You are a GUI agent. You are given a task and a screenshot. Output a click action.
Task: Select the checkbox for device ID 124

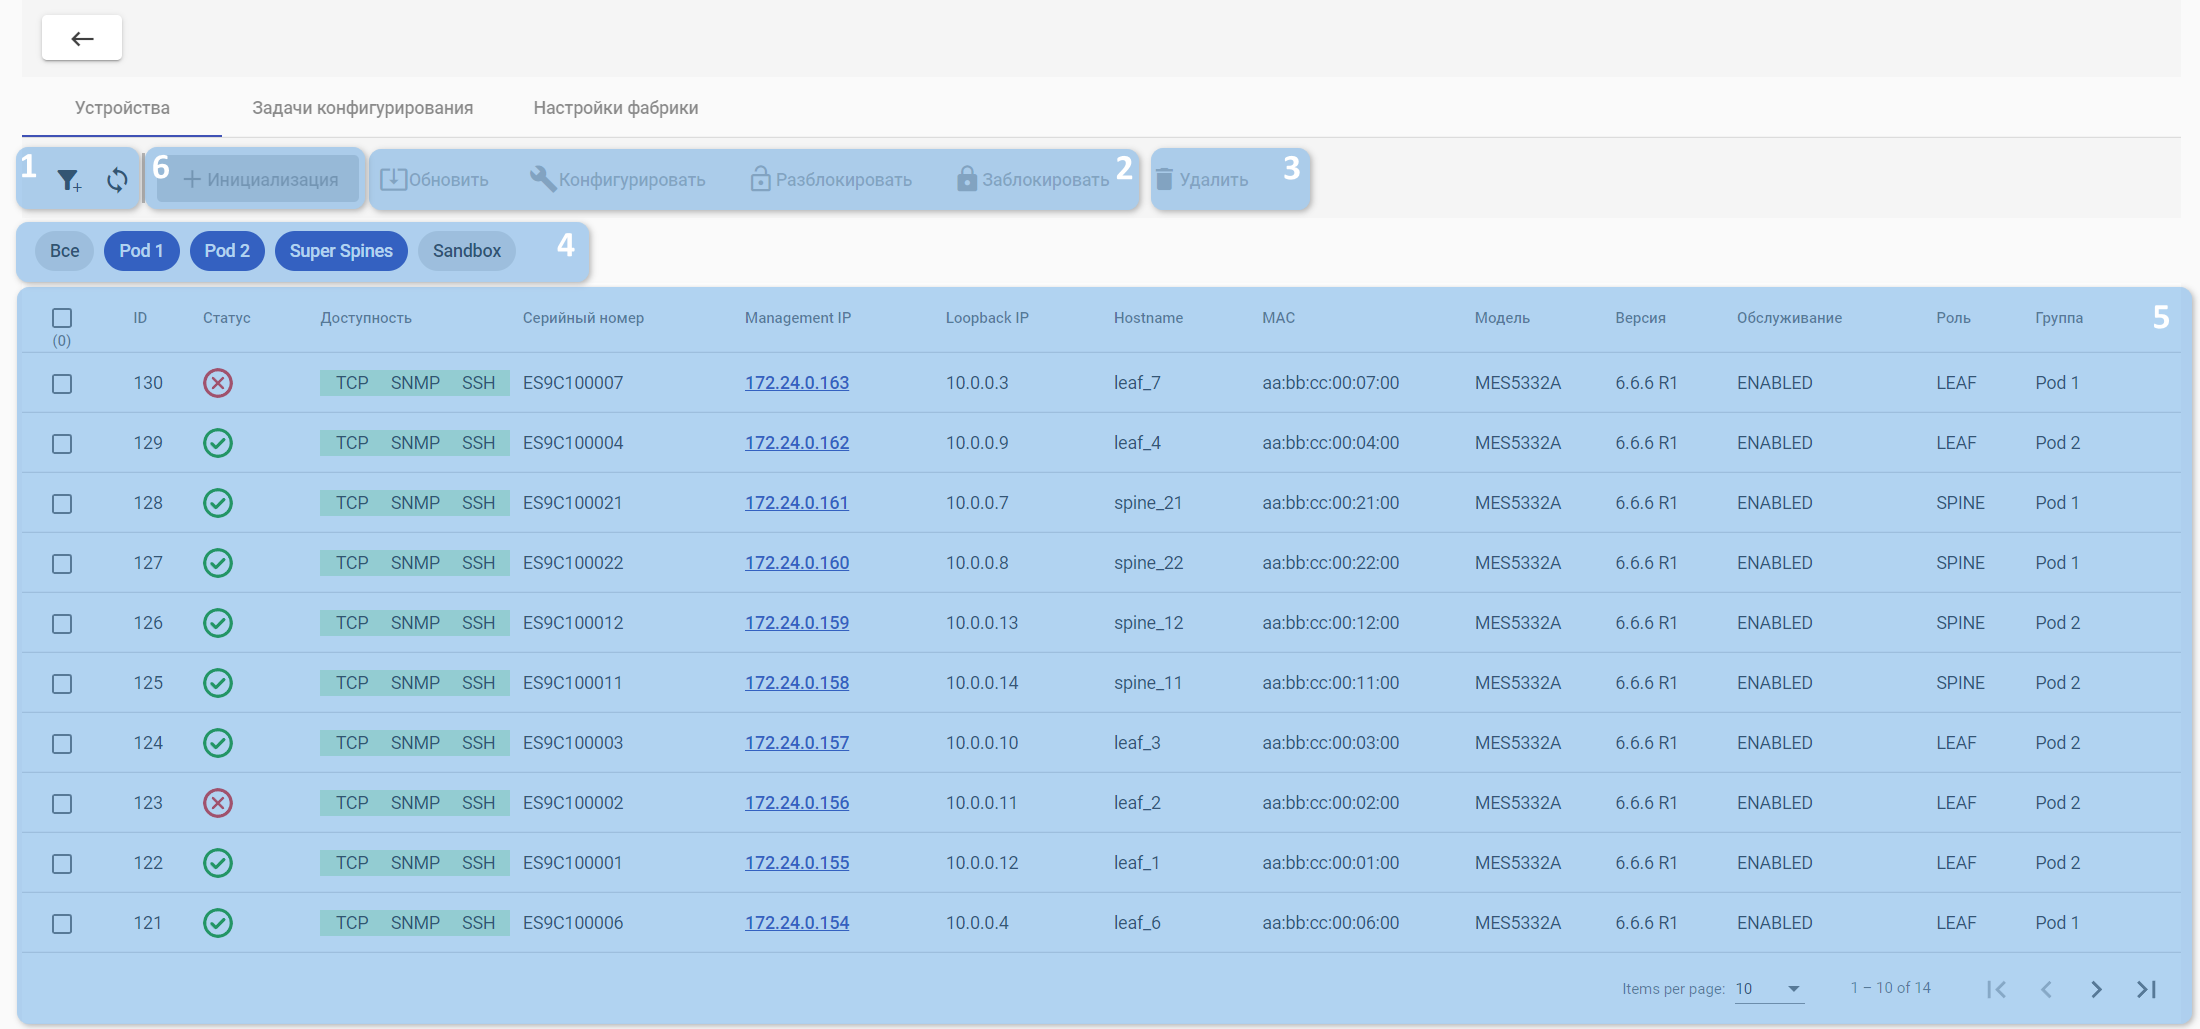(62, 743)
